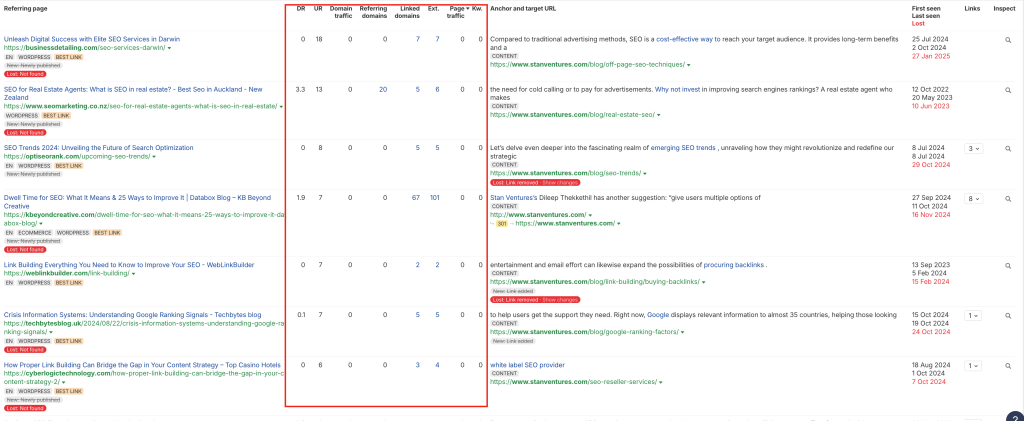This screenshot has height=421, width=1024.
Task: Expand the Links dropdown showing 3
Action: pos(971,148)
